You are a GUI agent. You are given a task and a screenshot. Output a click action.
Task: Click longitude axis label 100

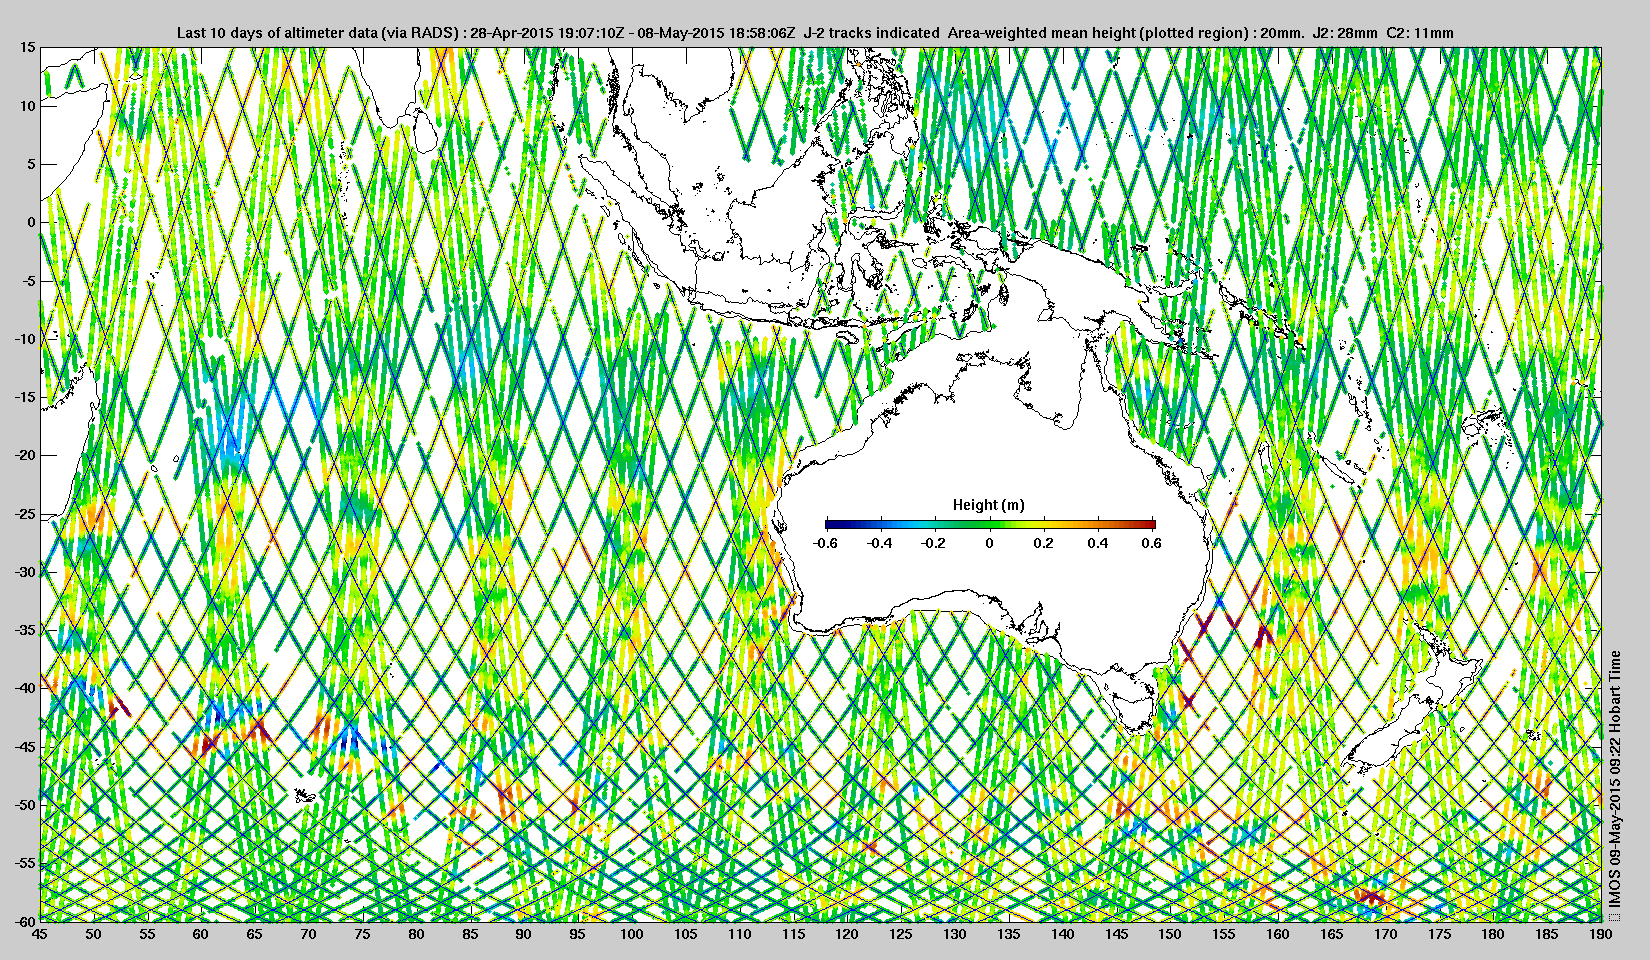[631, 934]
